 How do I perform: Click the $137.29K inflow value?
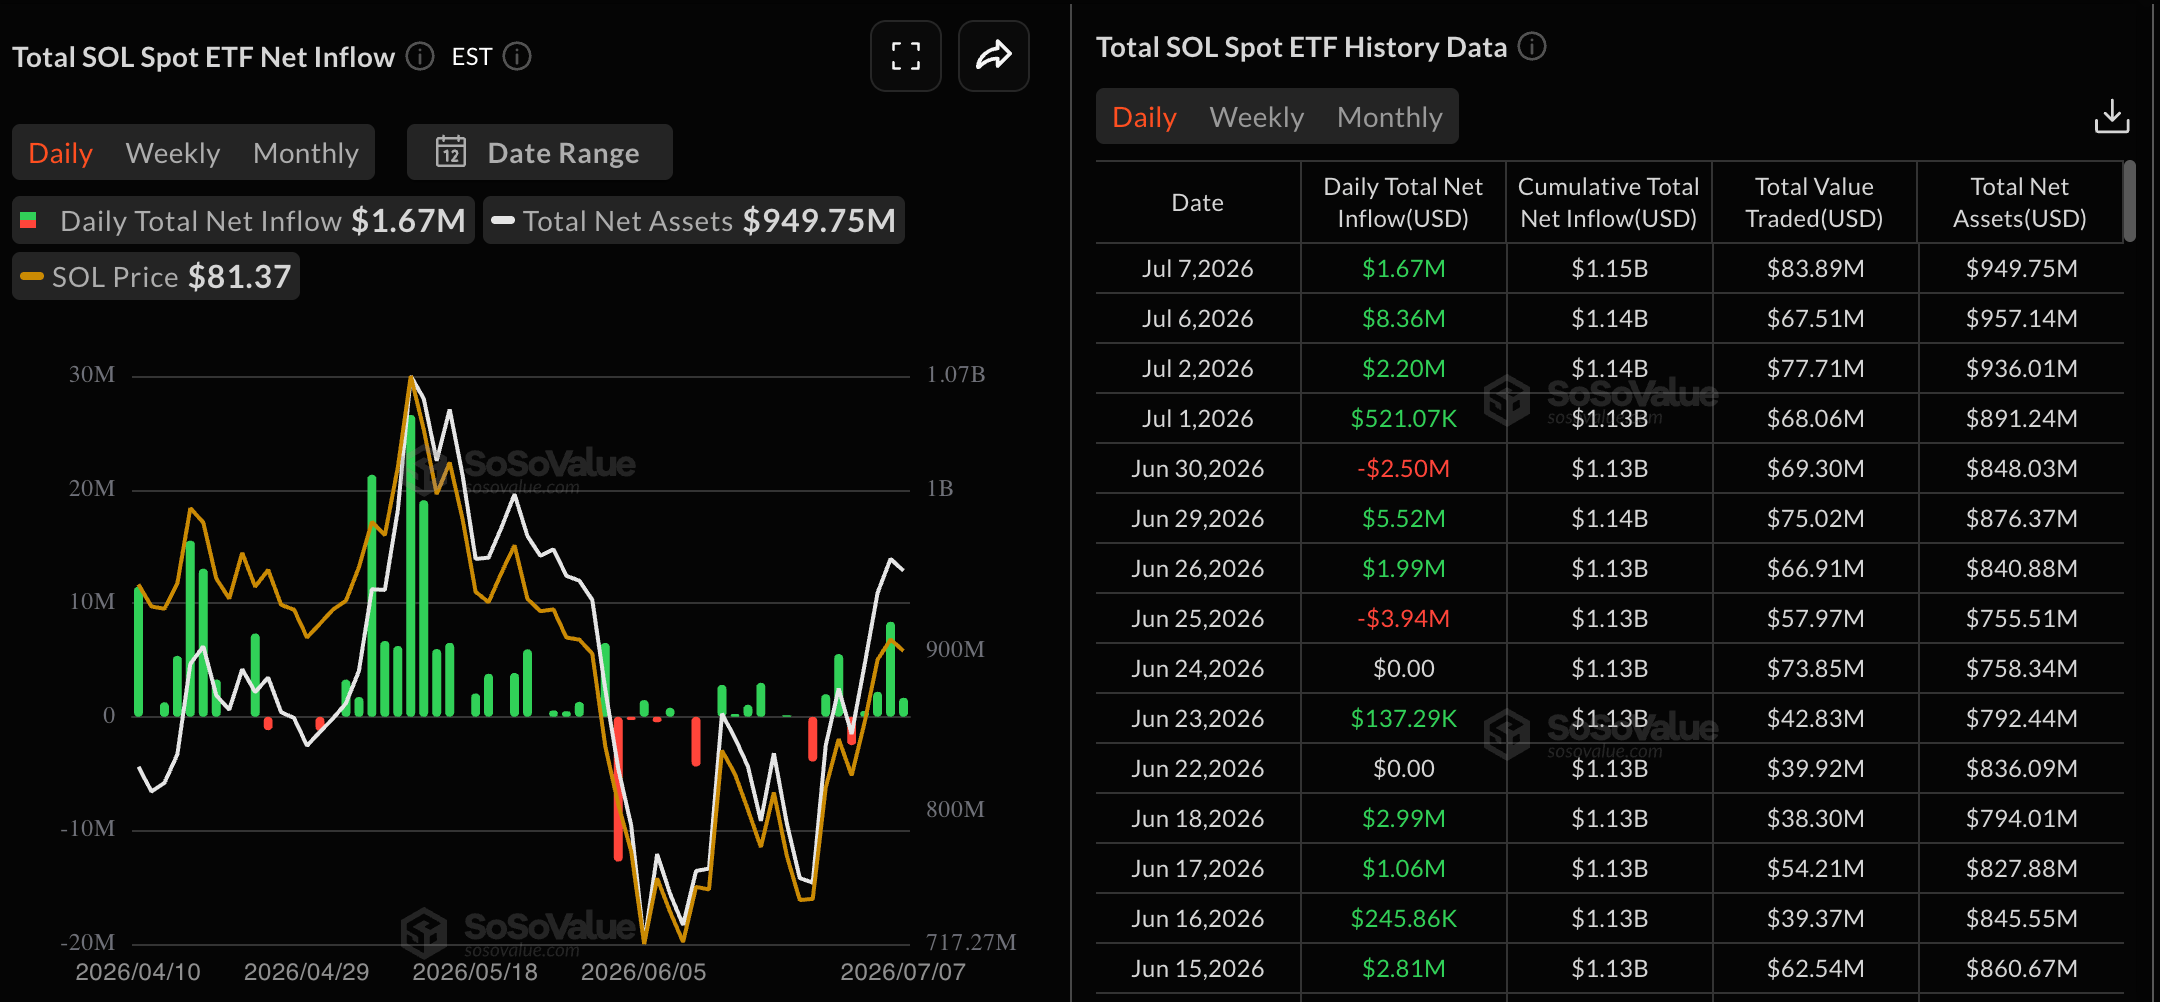[1404, 718]
